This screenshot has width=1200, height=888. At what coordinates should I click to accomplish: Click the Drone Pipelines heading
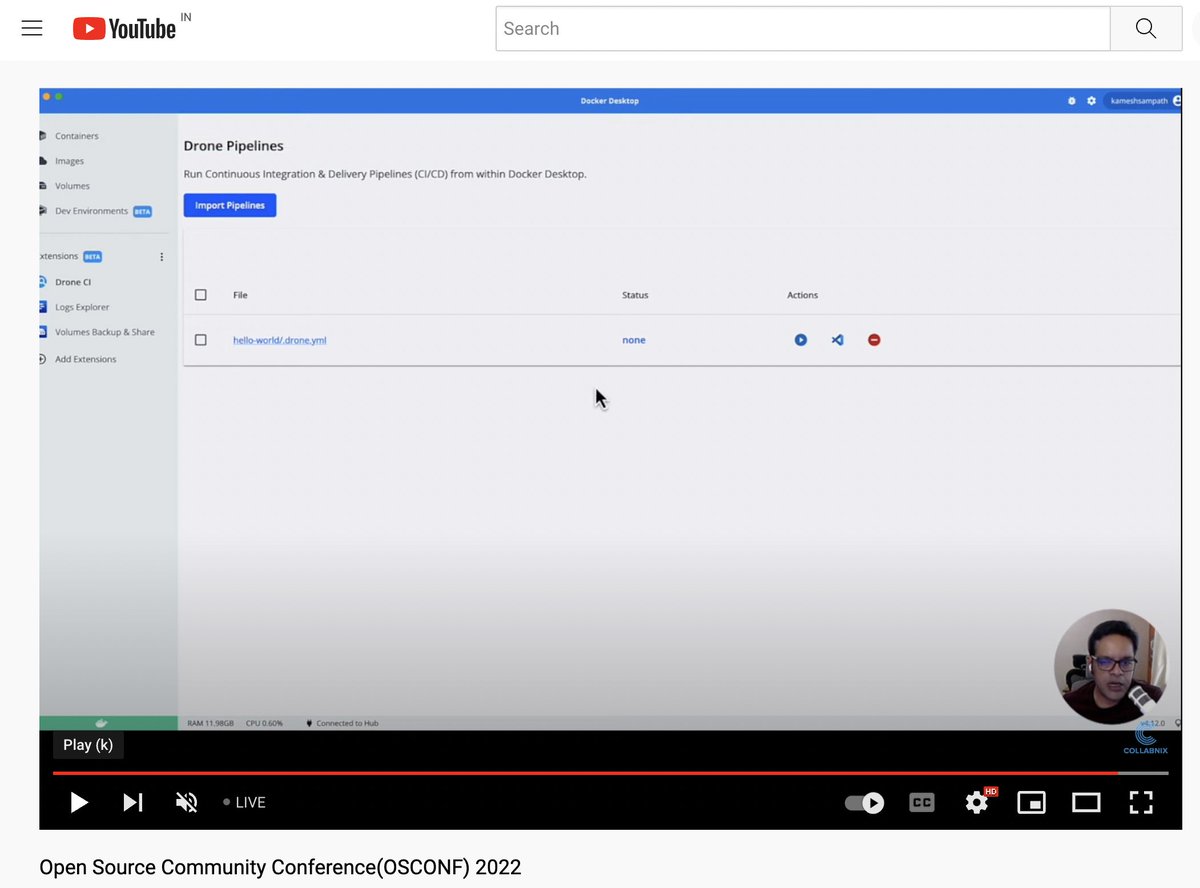pyautogui.click(x=234, y=146)
